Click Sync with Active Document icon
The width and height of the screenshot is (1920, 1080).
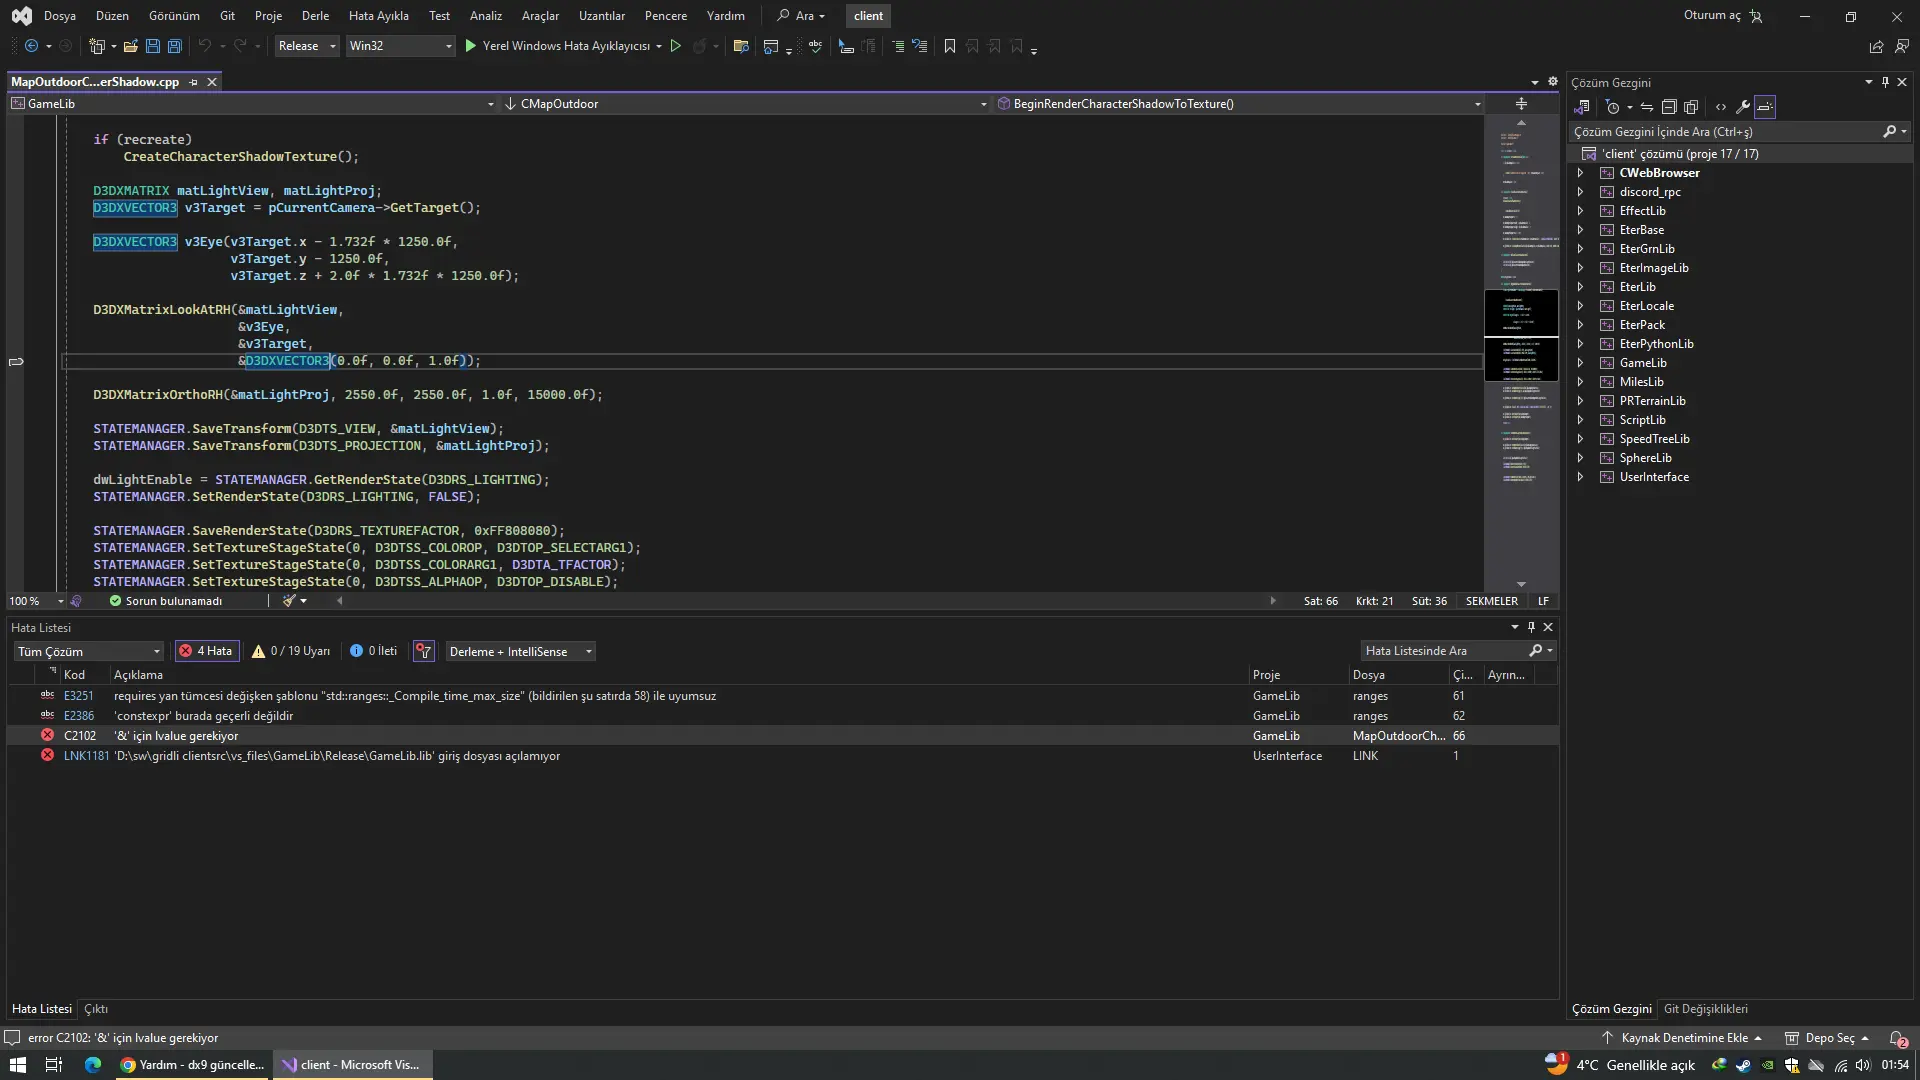1647,107
